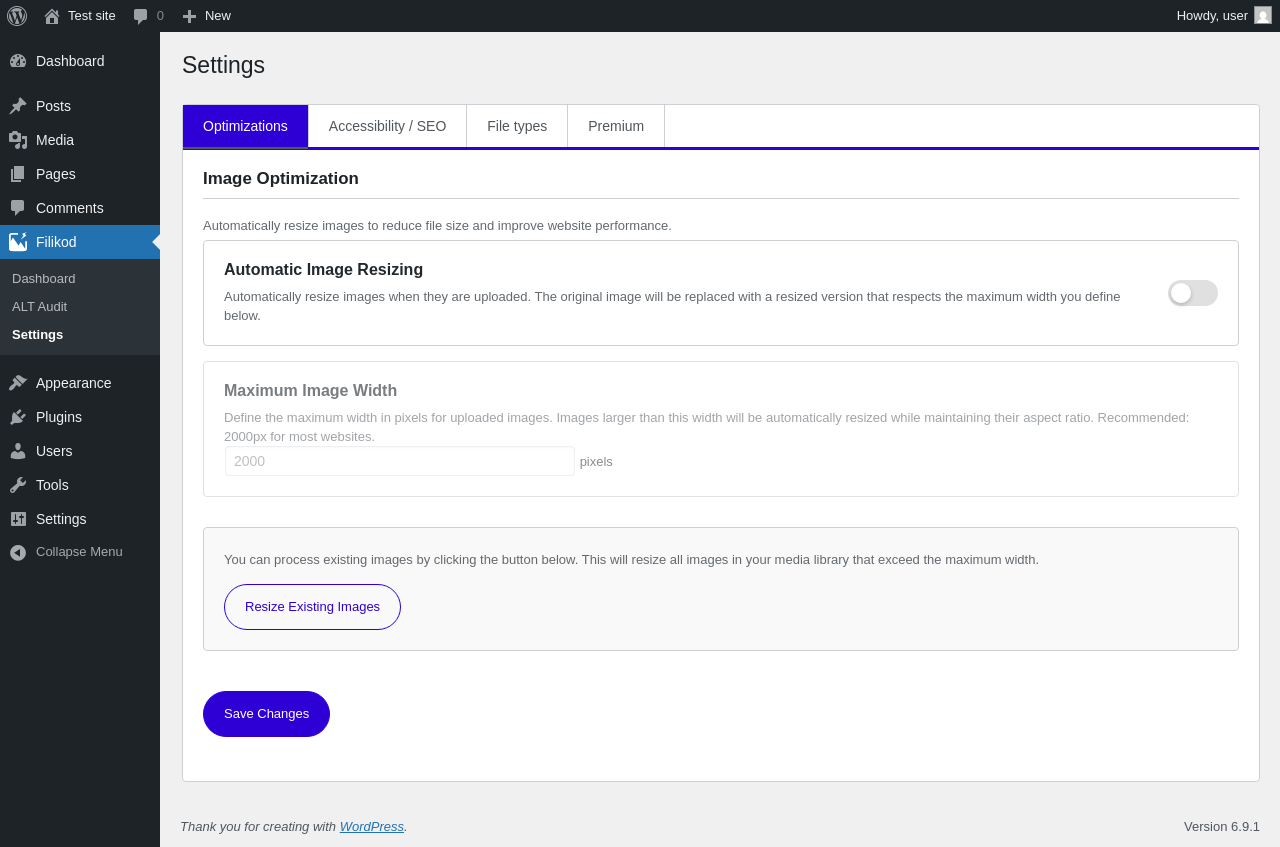Click the maximum image width input field
The width and height of the screenshot is (1280, 847).
coord(400,461)
